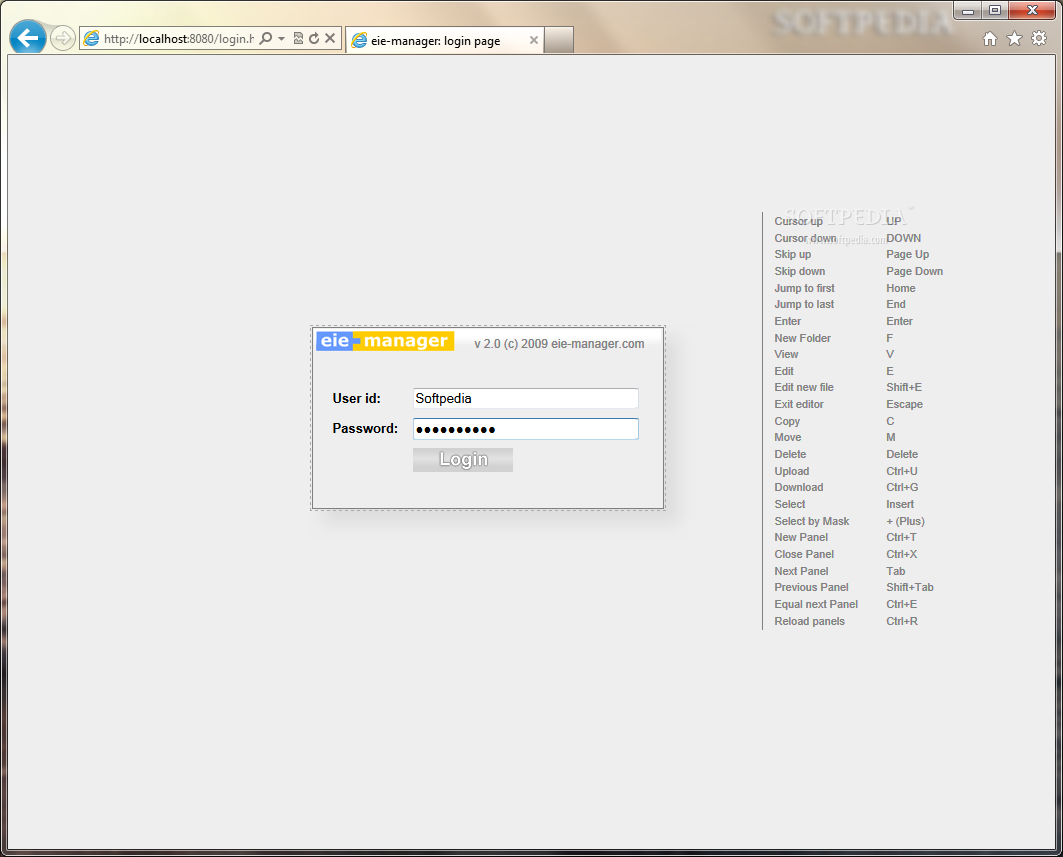This screenshot has width=1063, height=857.
Task: Select the eie-manager: login page tab
Action: [x=444, y=41]
